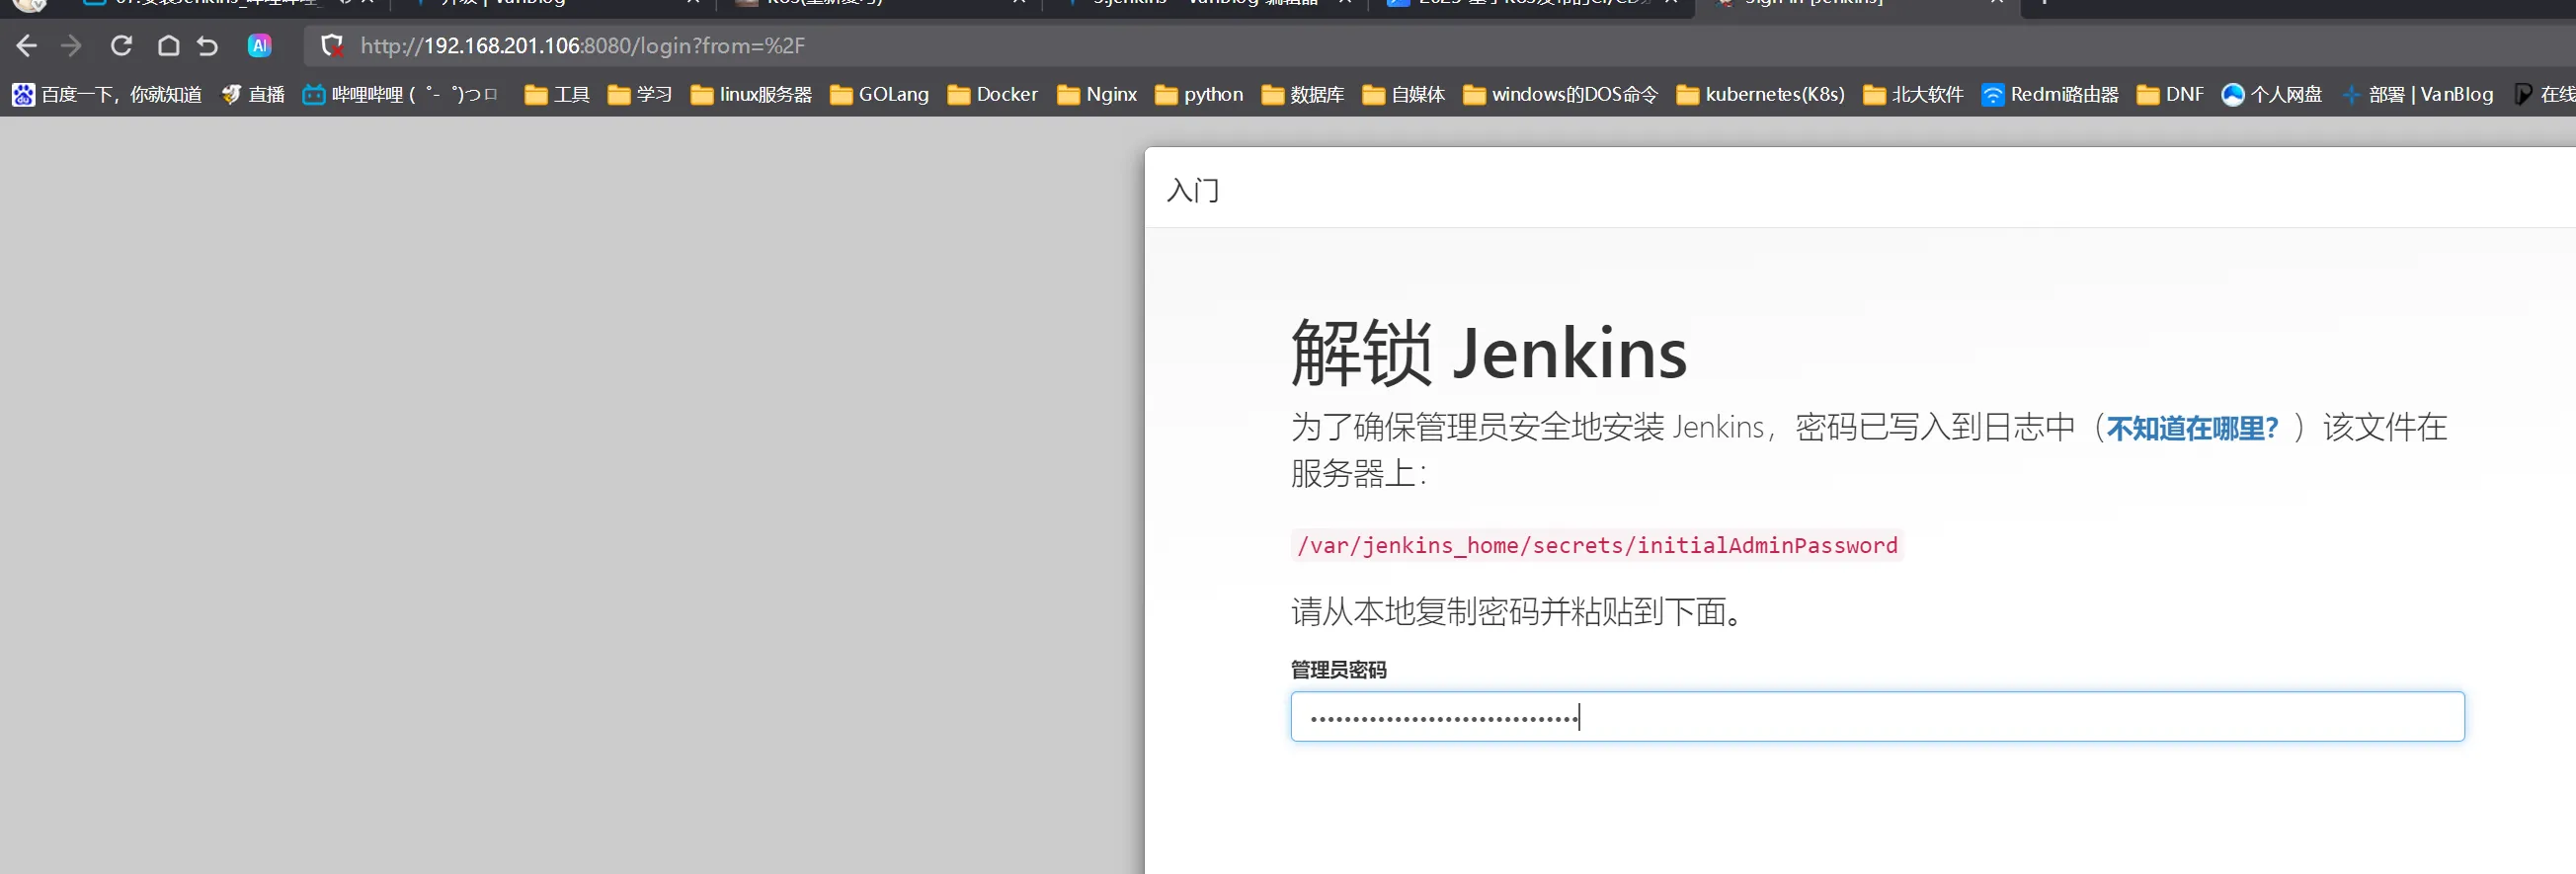This screenshot has height=874, width=2576.
Task: Open the 百度一下,你就知道 bookmark
Action: 107,95
